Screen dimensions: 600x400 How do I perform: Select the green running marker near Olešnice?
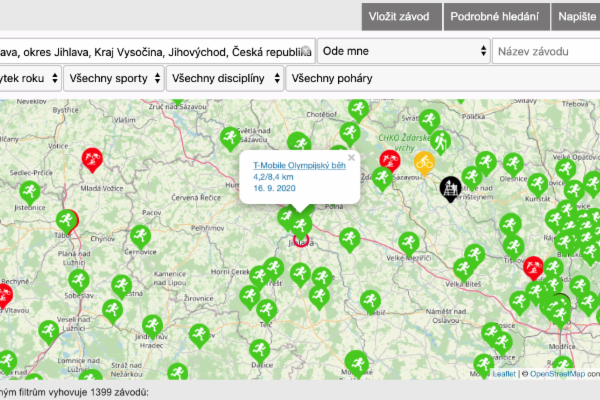tap(513, 163)
